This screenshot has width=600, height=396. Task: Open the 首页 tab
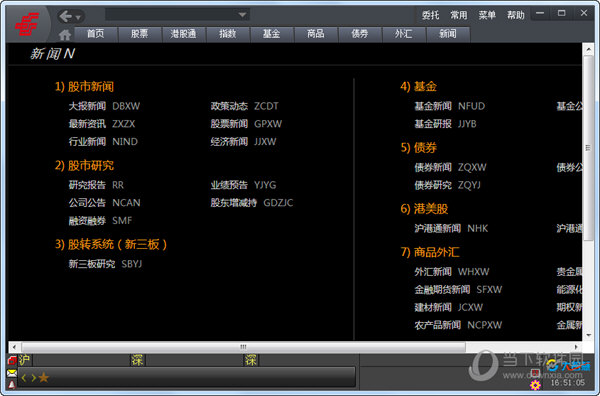pos(96,34)
